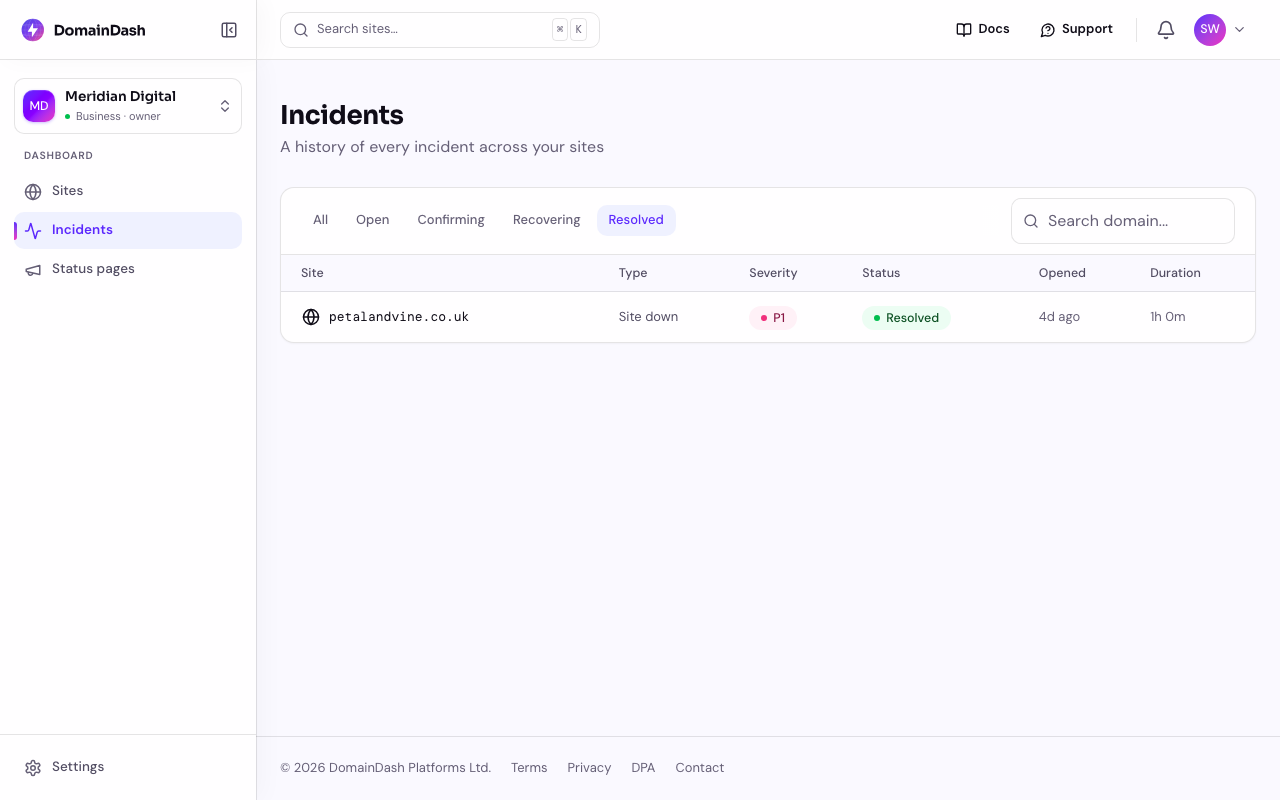
Task: Click the Type column header
Action: [x=633, y=273]
